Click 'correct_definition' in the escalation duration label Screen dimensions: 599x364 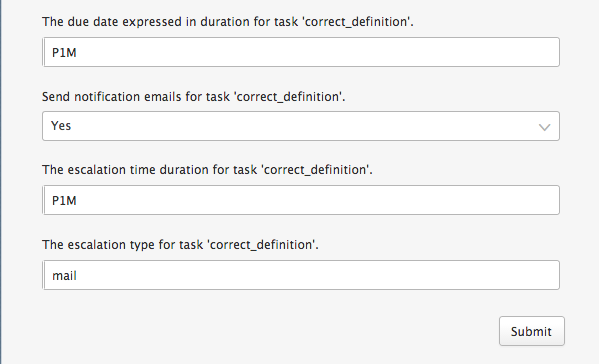[315, 170]
